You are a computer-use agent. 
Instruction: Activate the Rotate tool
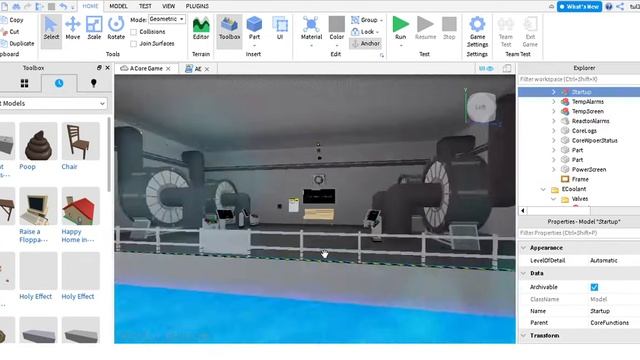116,29
